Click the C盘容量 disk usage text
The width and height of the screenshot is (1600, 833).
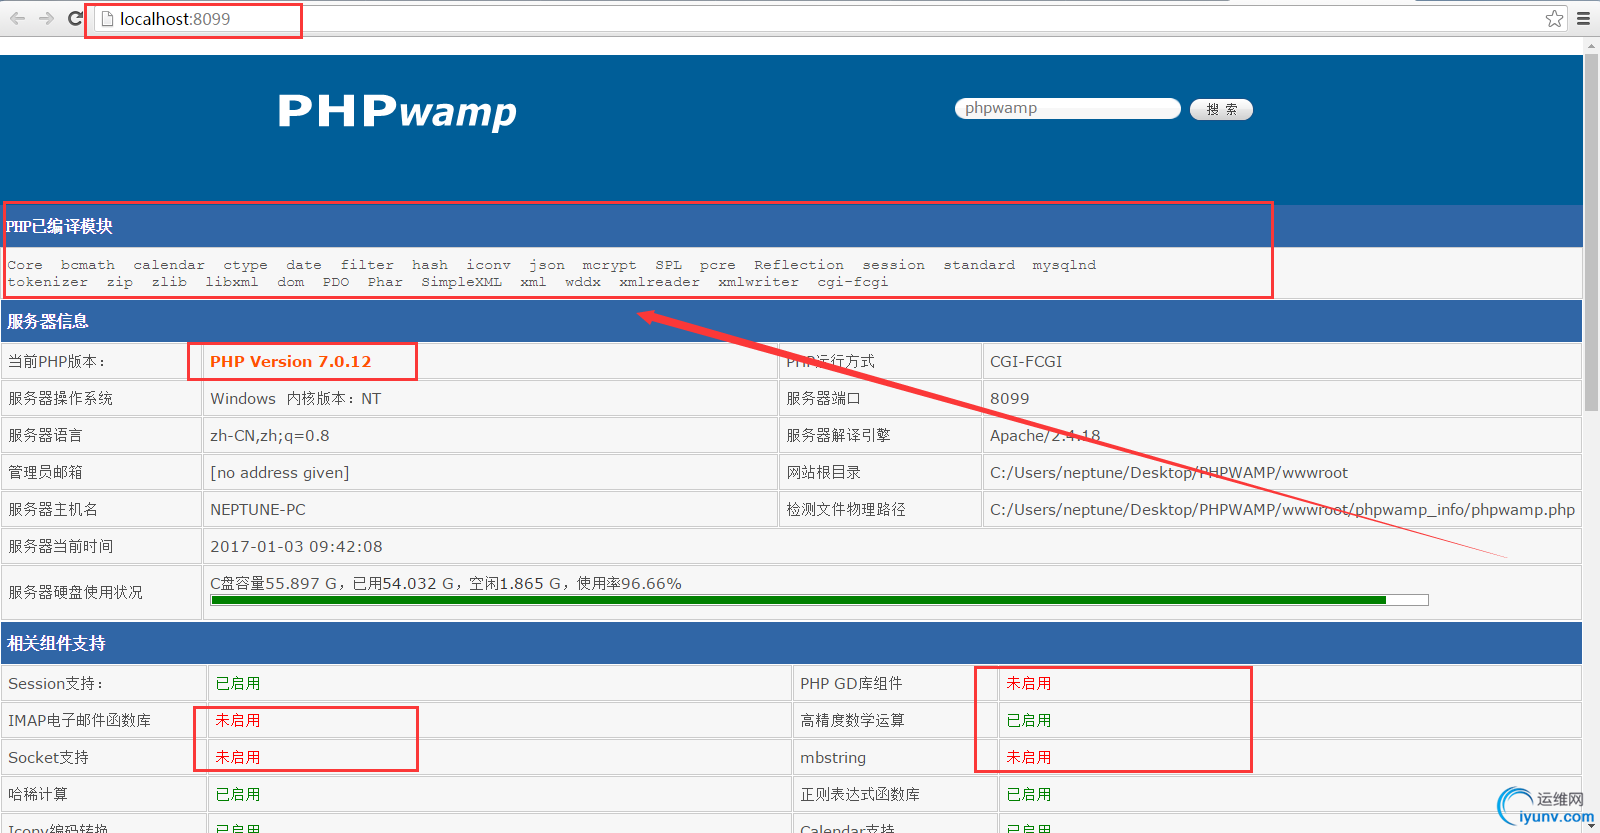pyautogui.click(x=446, y=583)
